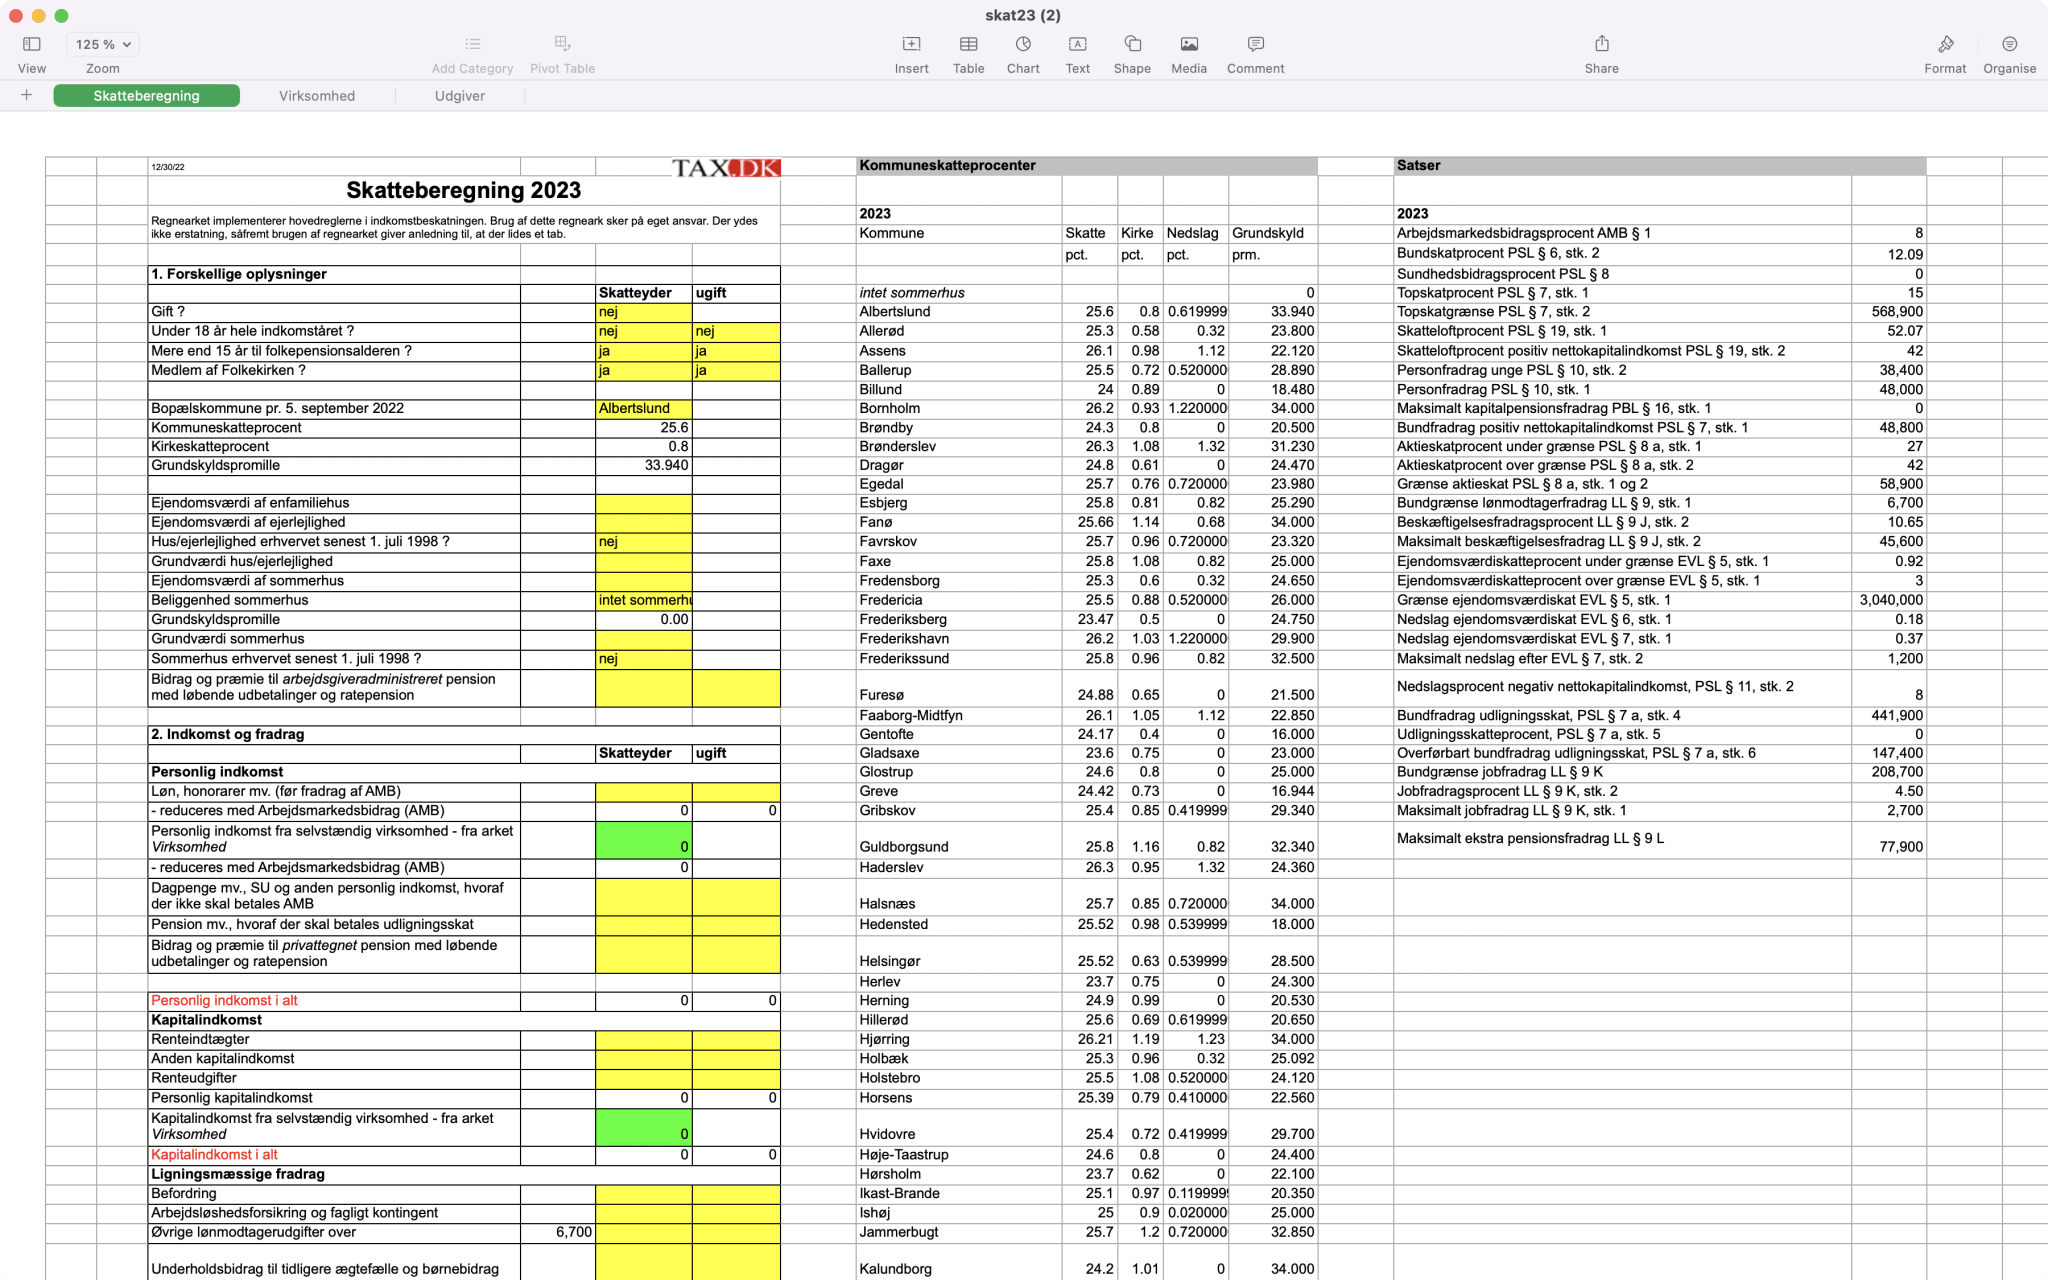Switch to the Udgiver sheet tab
Viewport: 2048px width, 1280px height.
[460, 96]
